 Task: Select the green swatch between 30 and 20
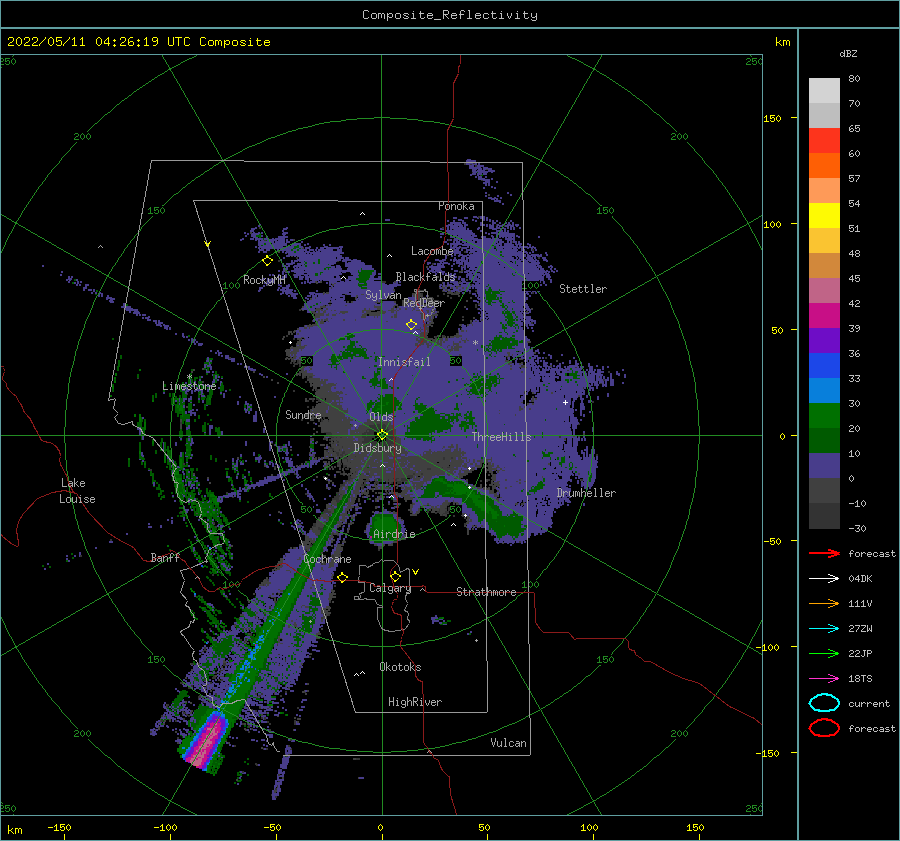(x=824, y=416)
